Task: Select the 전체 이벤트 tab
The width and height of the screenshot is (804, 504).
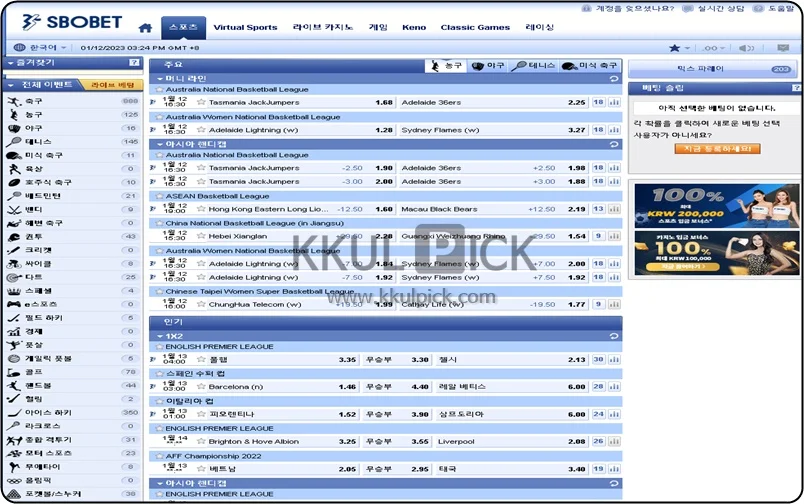Action: coord(43,85)
